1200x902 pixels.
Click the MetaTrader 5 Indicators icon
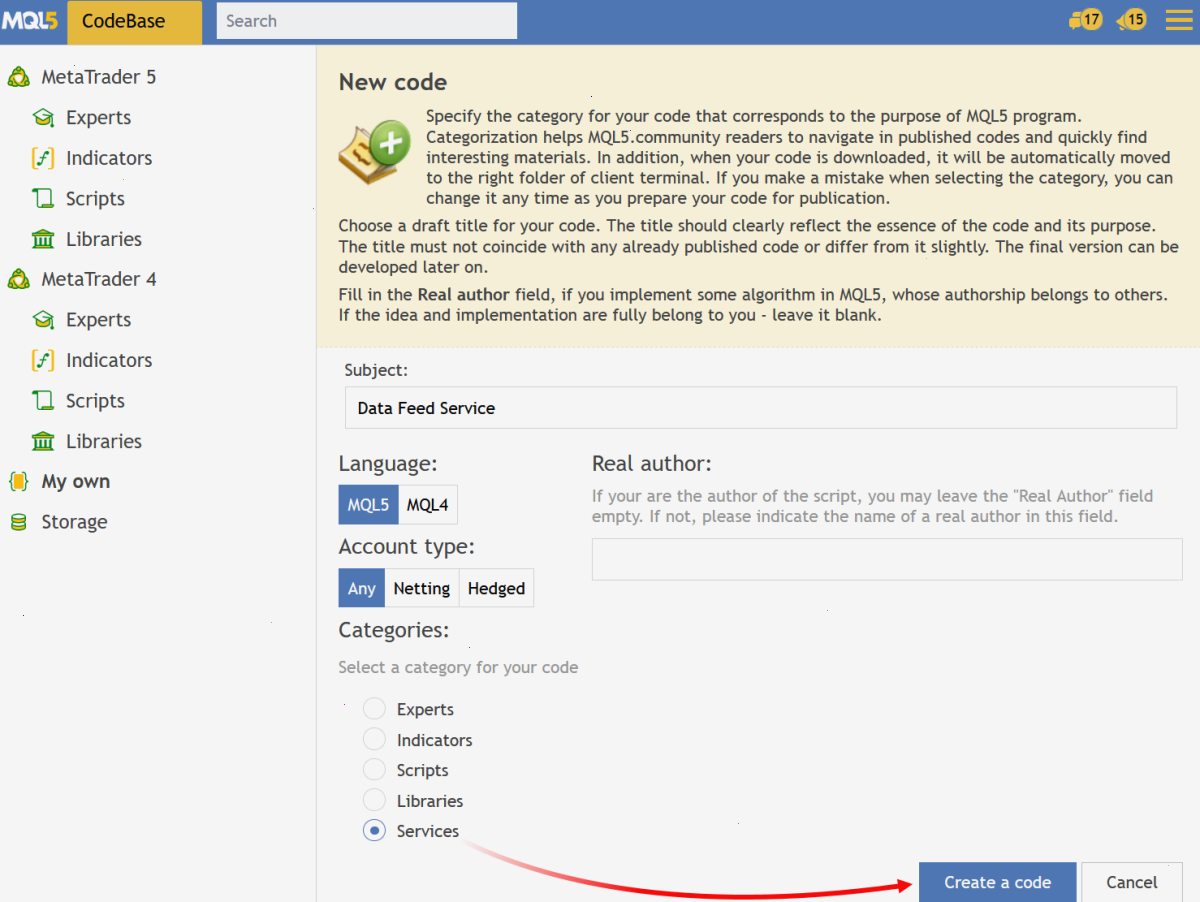click(43, 158)
